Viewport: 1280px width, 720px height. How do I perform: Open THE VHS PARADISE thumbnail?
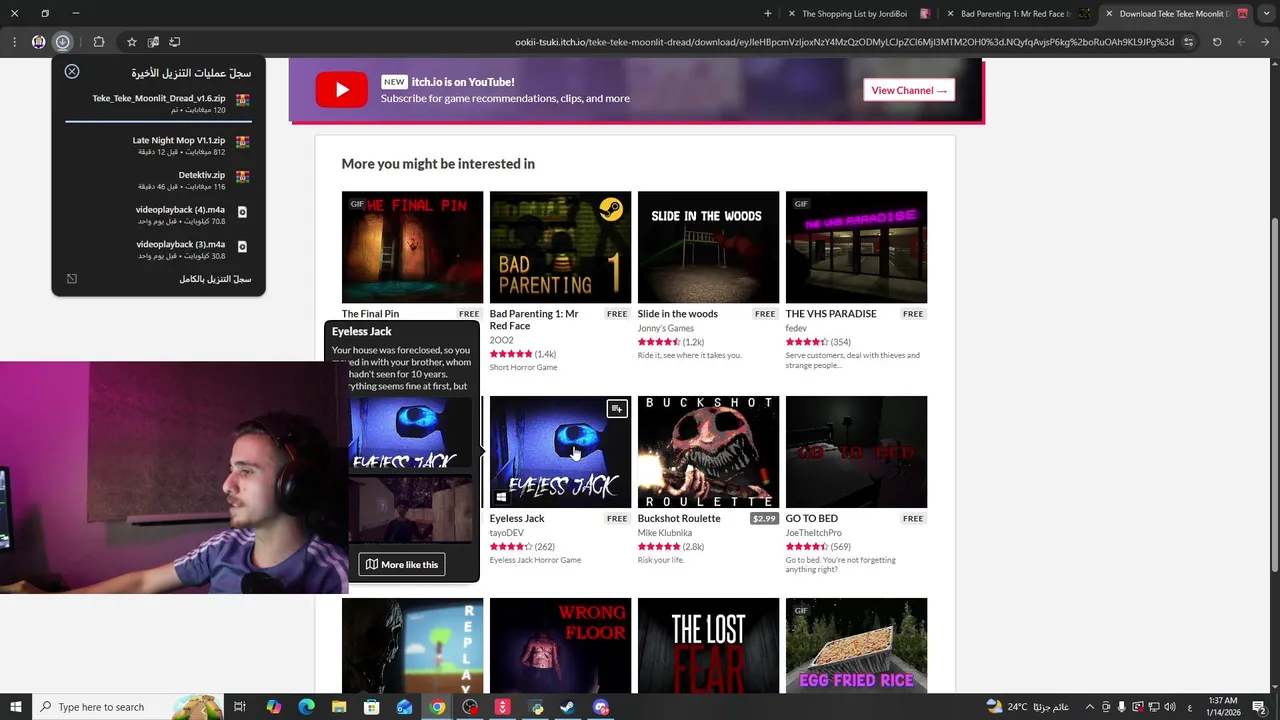856,247
